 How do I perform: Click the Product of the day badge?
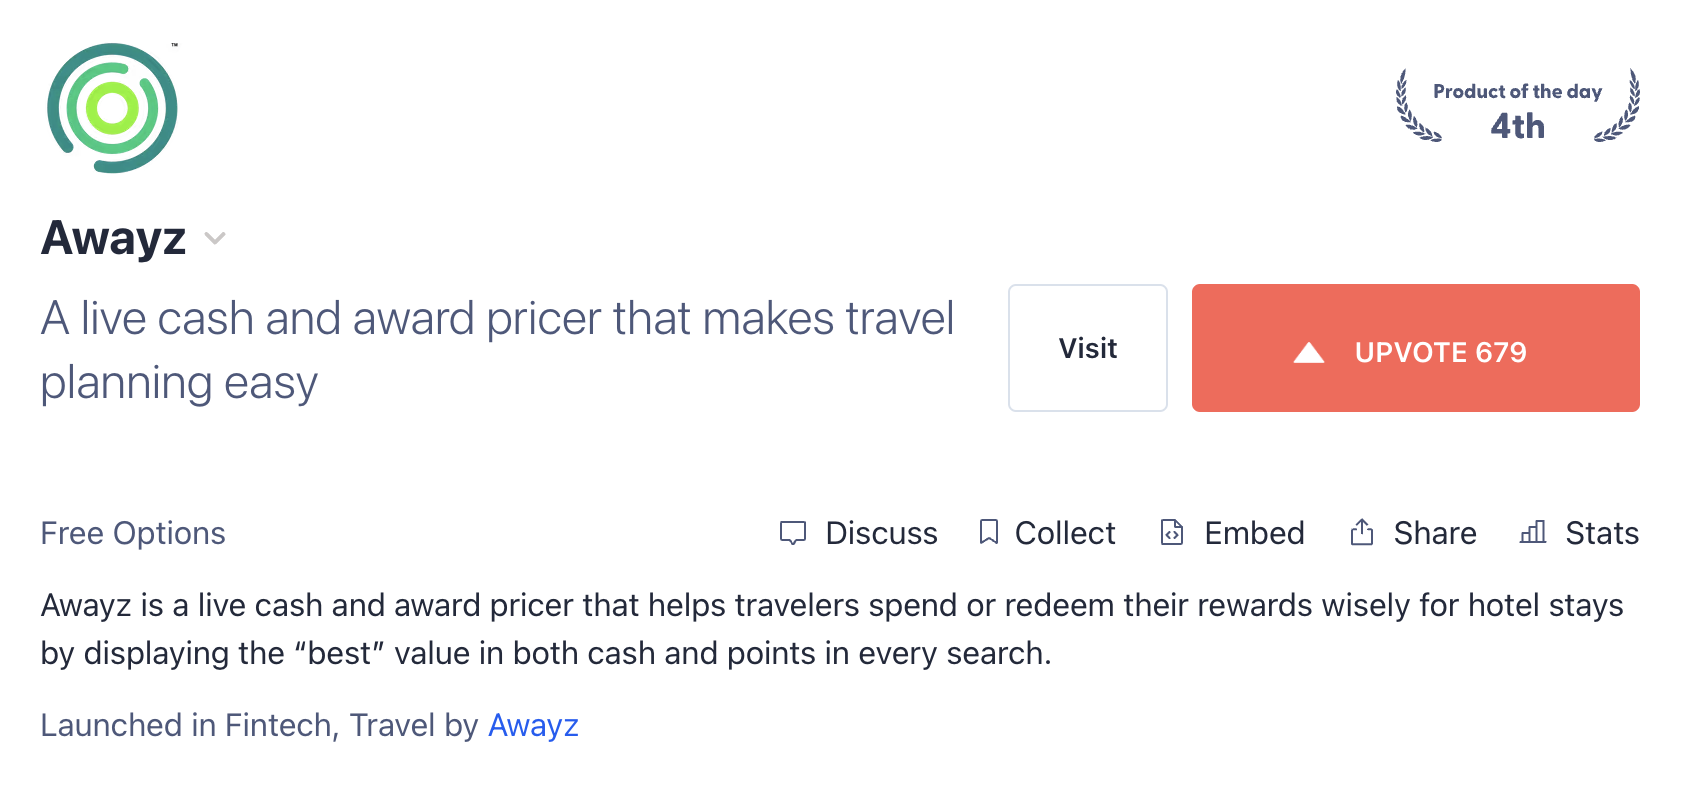tap(1517, 108)
